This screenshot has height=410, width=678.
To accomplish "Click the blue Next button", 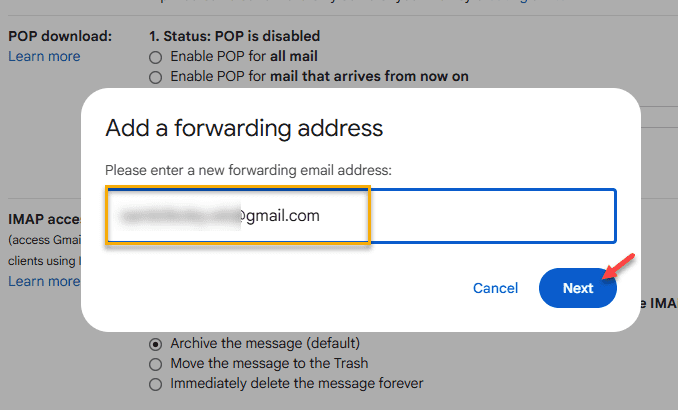I will (578, 288).
